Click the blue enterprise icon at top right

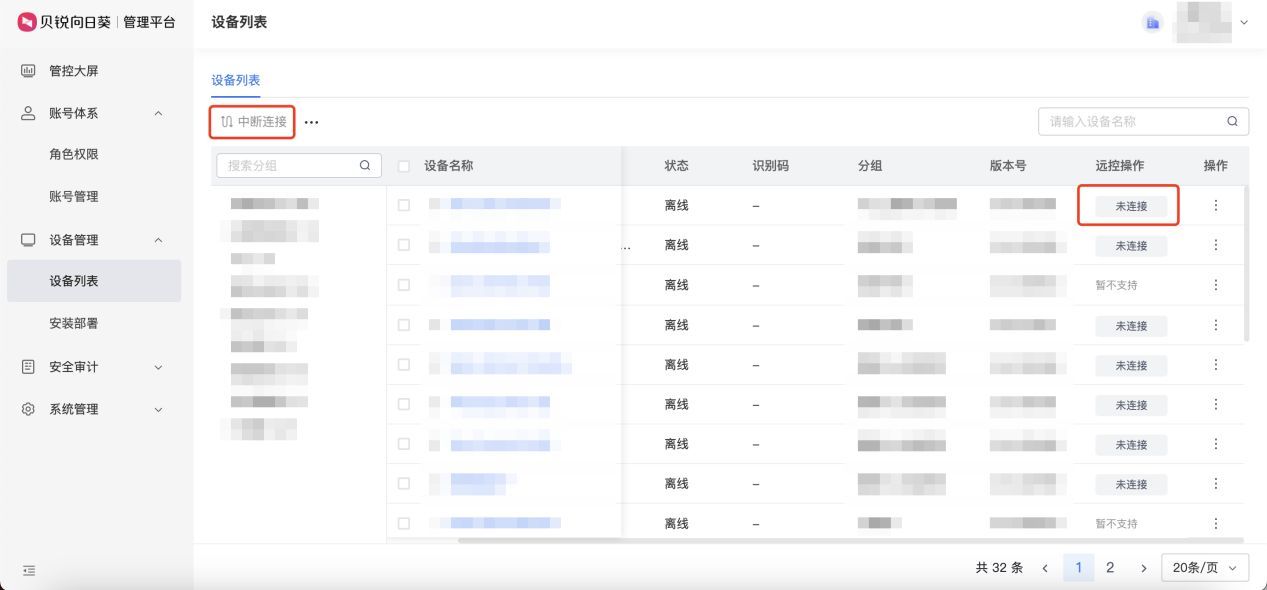coord(1153,22)
